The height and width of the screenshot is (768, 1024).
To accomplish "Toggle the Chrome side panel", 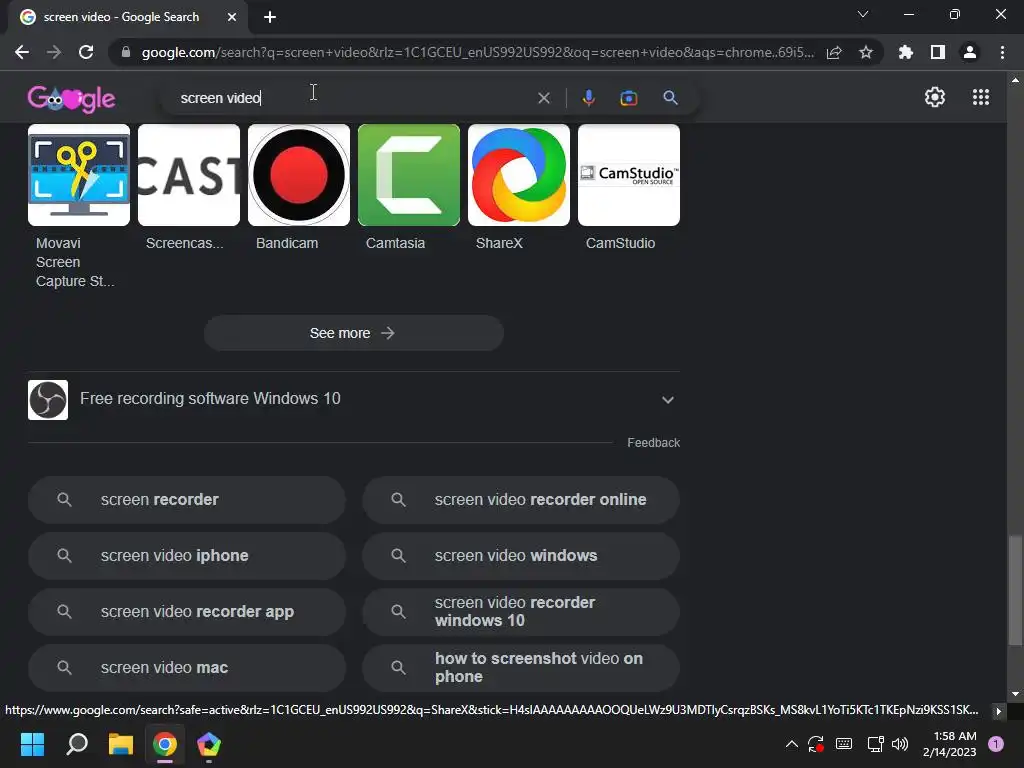I will point(938,52).
